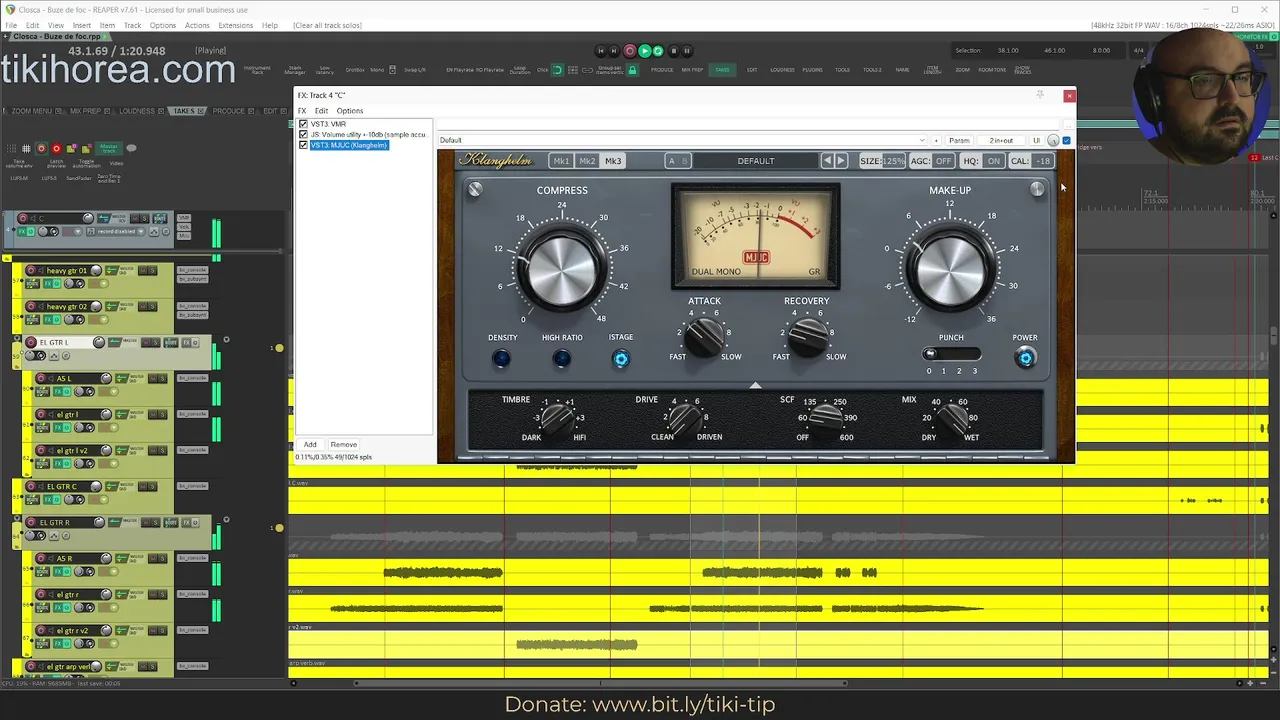This screenshot has height=720, width=1280.
Task: Click the Master track toolbar button
Action: (108, 148)
